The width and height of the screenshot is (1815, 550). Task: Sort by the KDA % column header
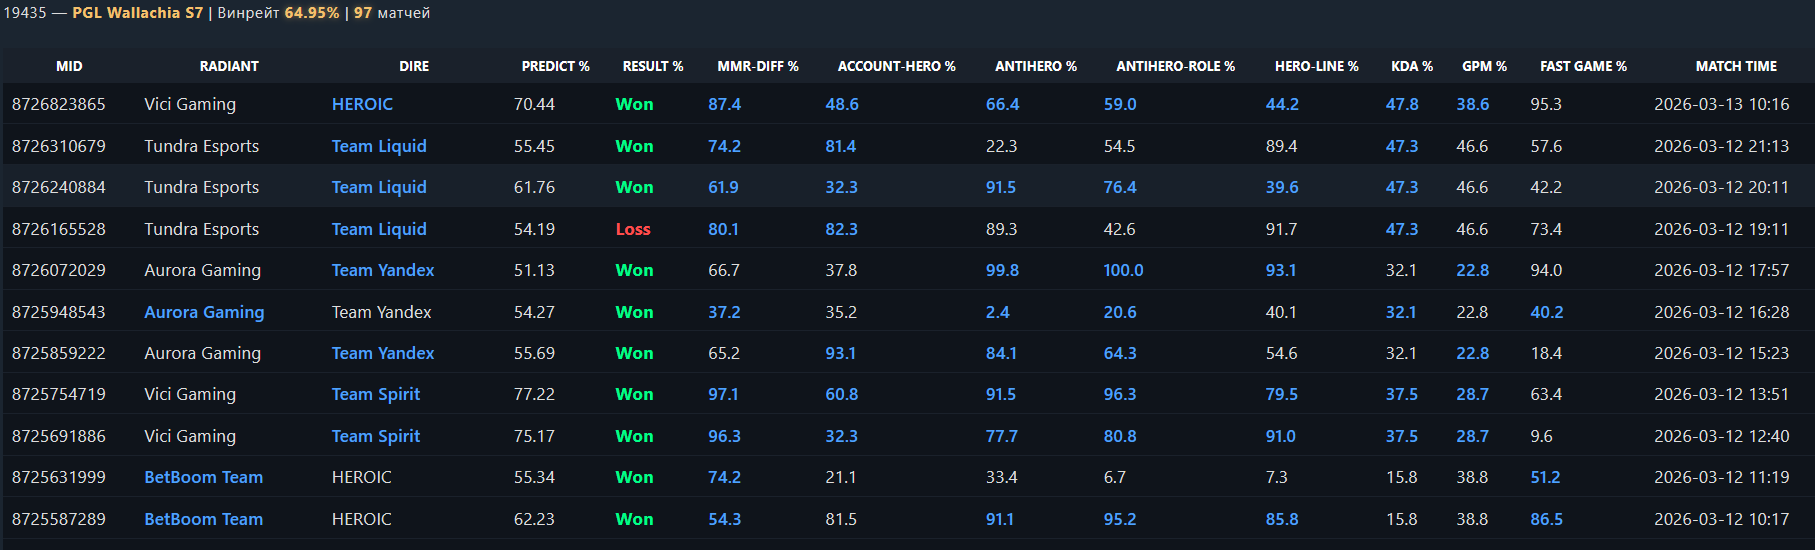point(1411,66)
